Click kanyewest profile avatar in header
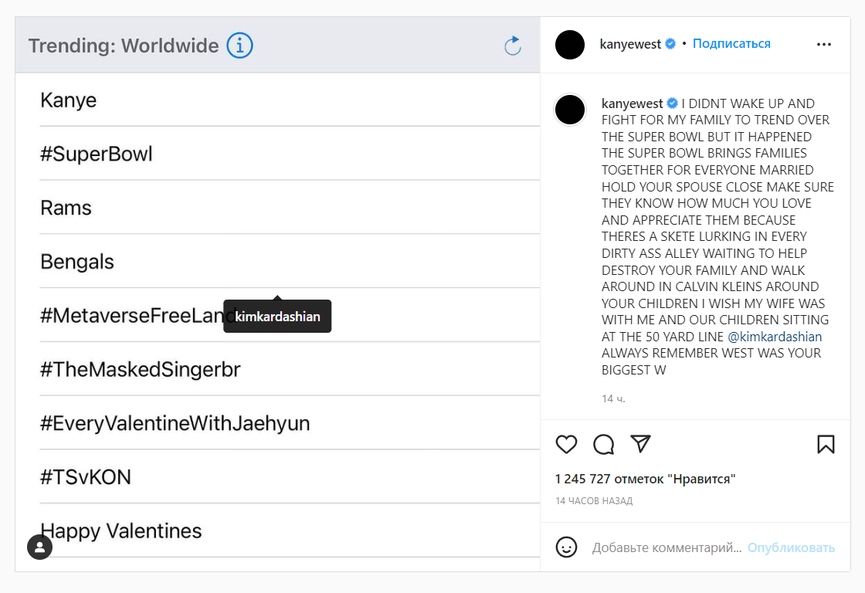Screen dimensions: 865x593 click(x=570, y=45)
